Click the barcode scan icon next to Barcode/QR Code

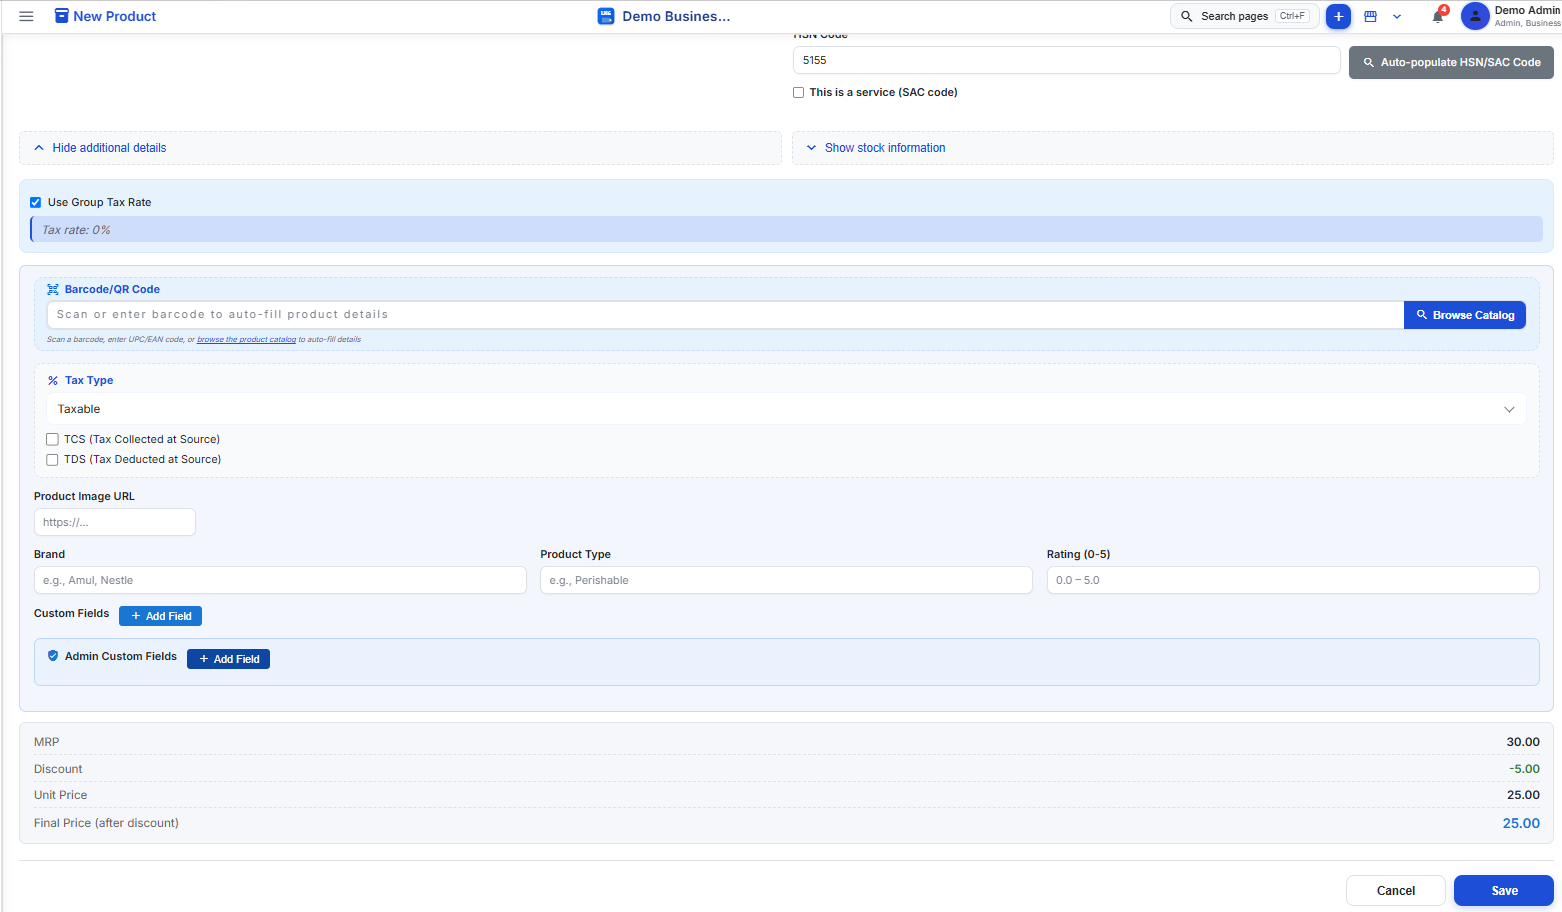pyautogui.click(x=53, y=289)
